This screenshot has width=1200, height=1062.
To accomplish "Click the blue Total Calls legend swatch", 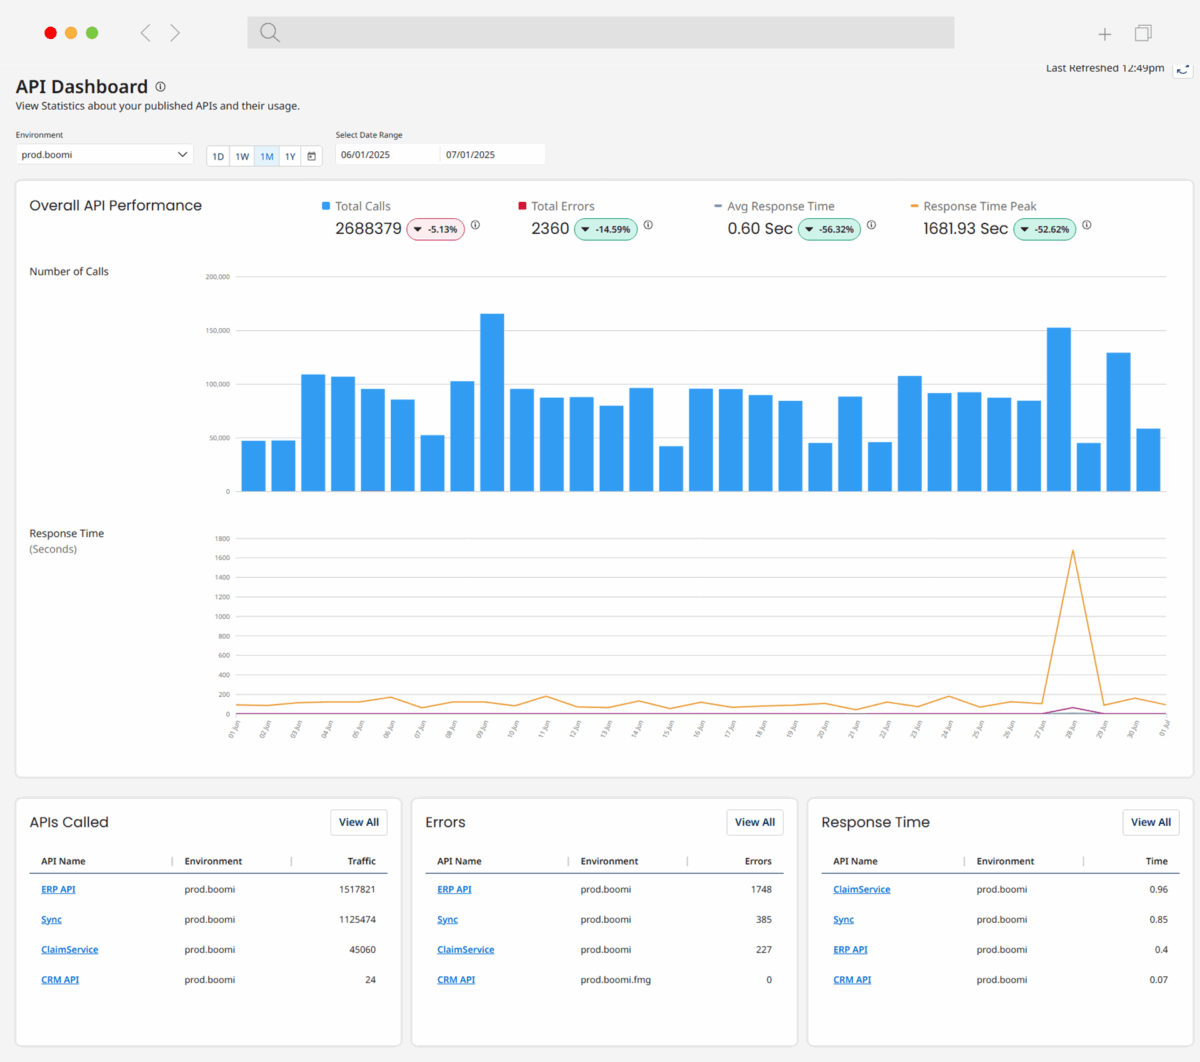I will tap(326, 206).
